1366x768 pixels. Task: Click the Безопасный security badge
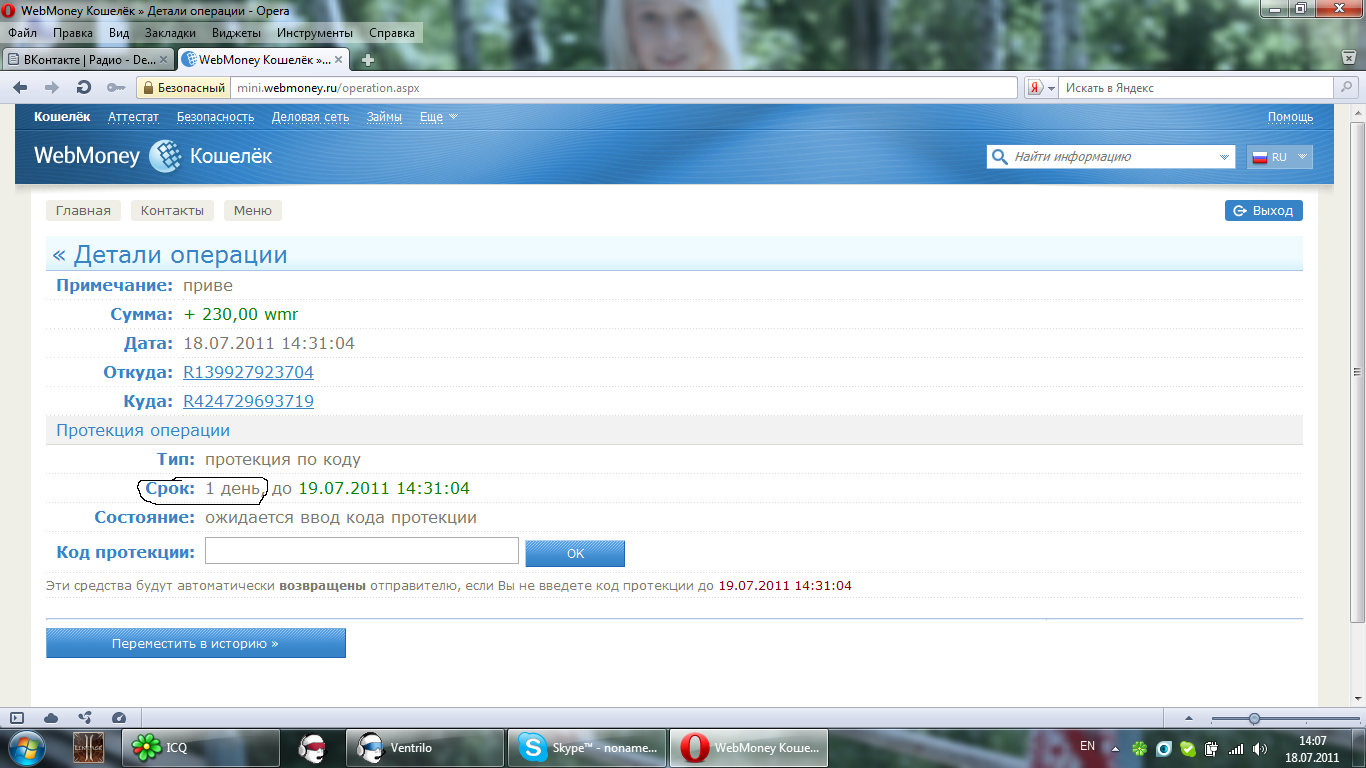coord(184,88)
